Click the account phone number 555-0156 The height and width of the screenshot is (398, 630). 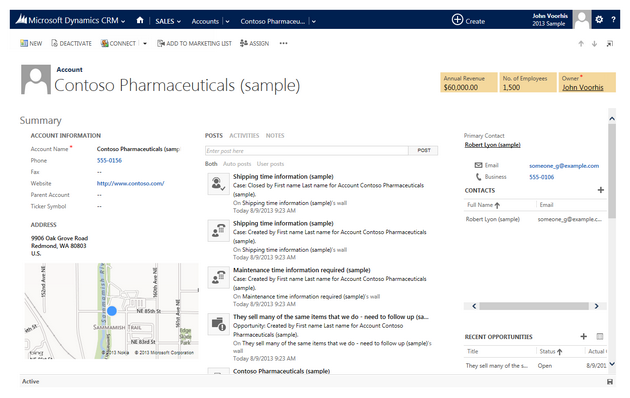point(109,160)
